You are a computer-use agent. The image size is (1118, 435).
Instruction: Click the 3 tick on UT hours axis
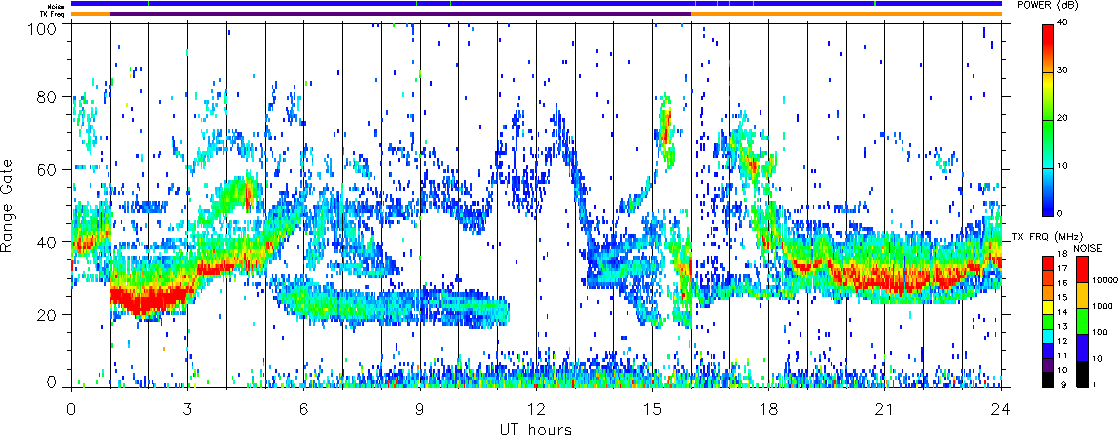(188, 409)
